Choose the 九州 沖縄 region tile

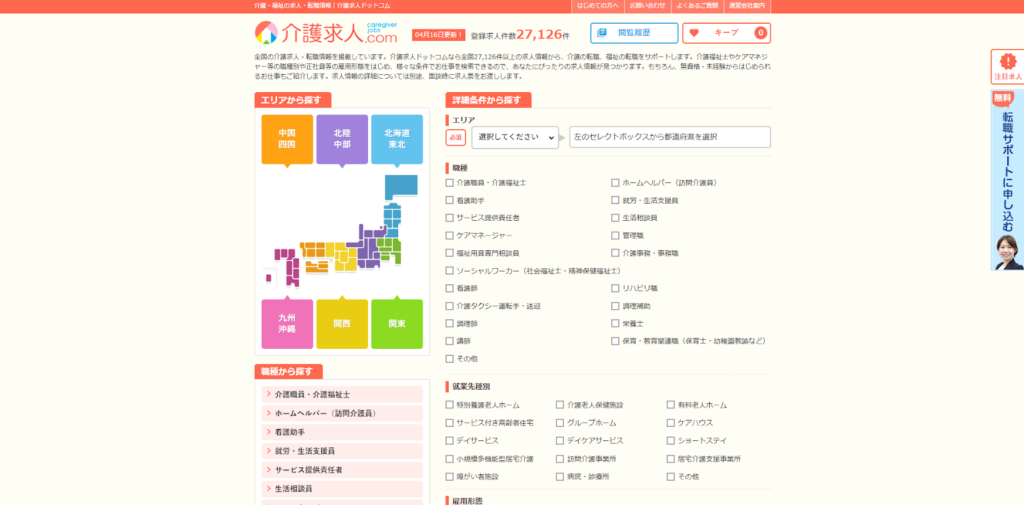coord(287,323)
